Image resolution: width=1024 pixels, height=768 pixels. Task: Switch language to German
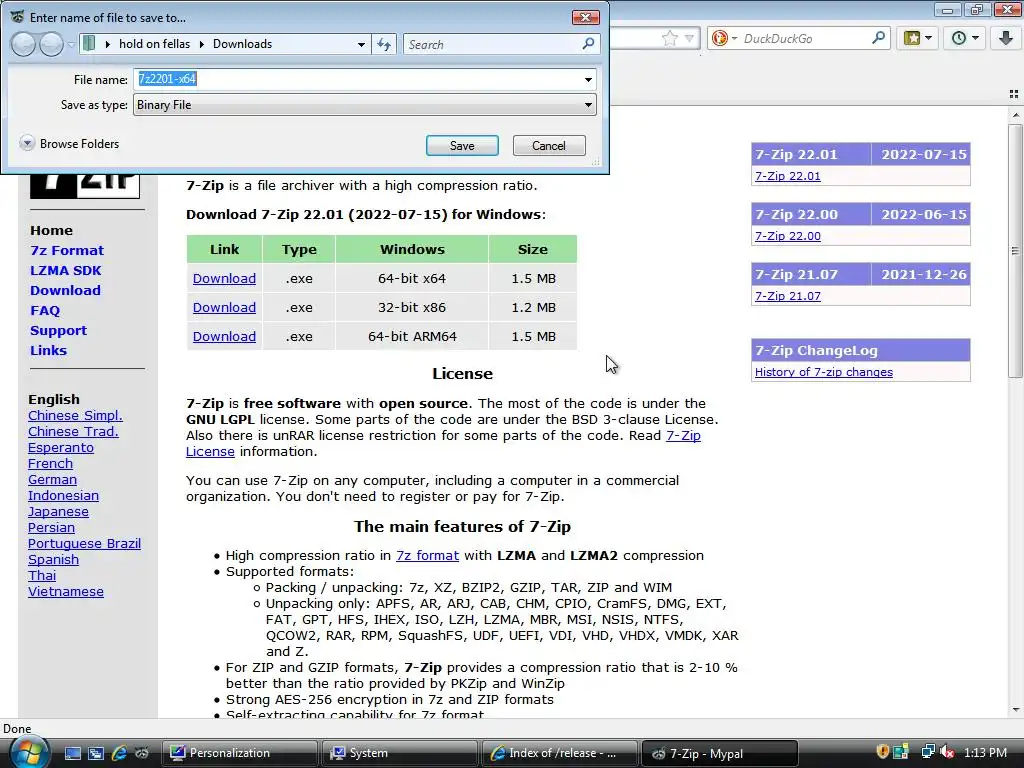(x=52, y=479)
